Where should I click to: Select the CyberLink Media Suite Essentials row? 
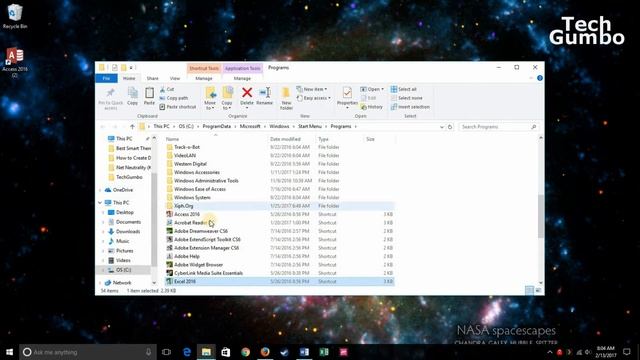click(x=280, y=273)
